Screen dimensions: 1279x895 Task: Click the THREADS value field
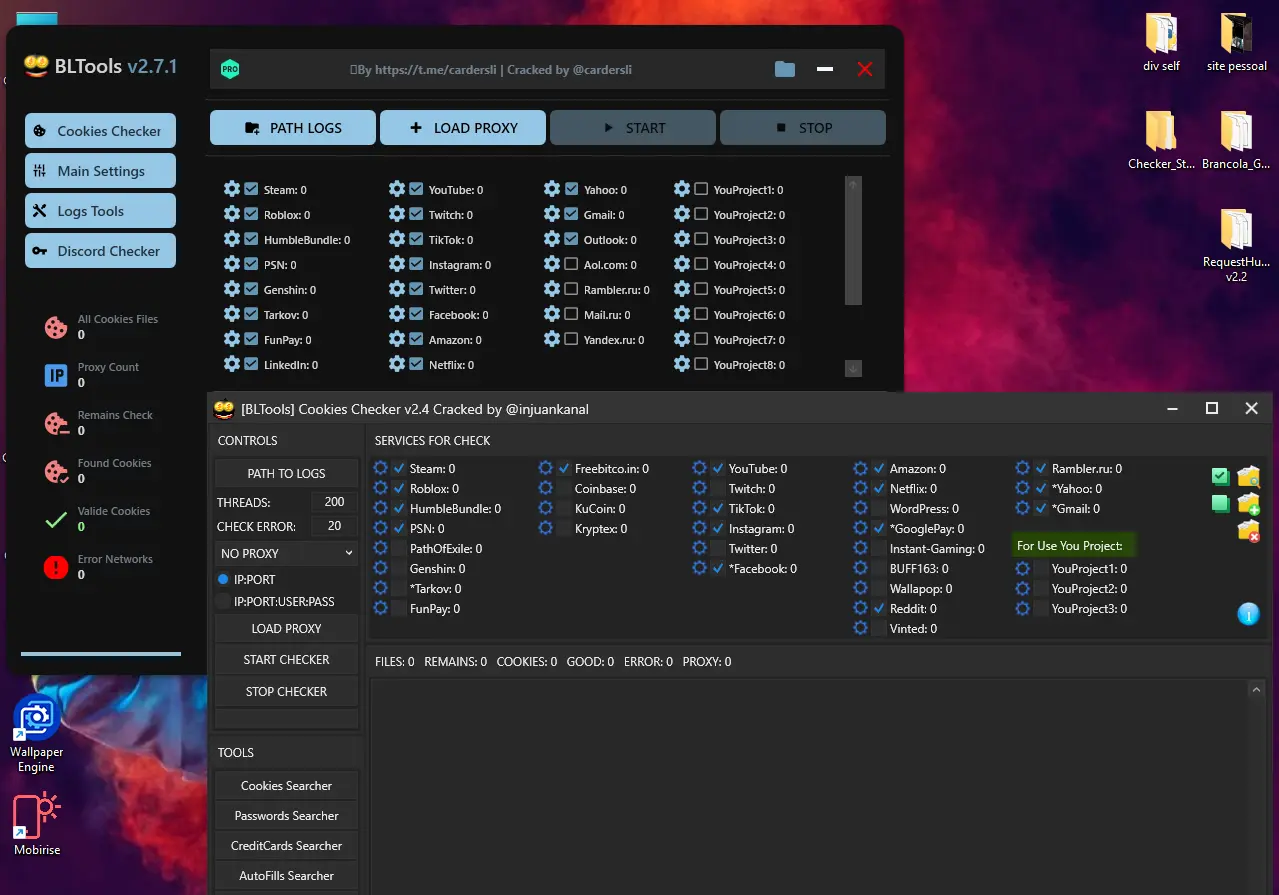point(334,502)
